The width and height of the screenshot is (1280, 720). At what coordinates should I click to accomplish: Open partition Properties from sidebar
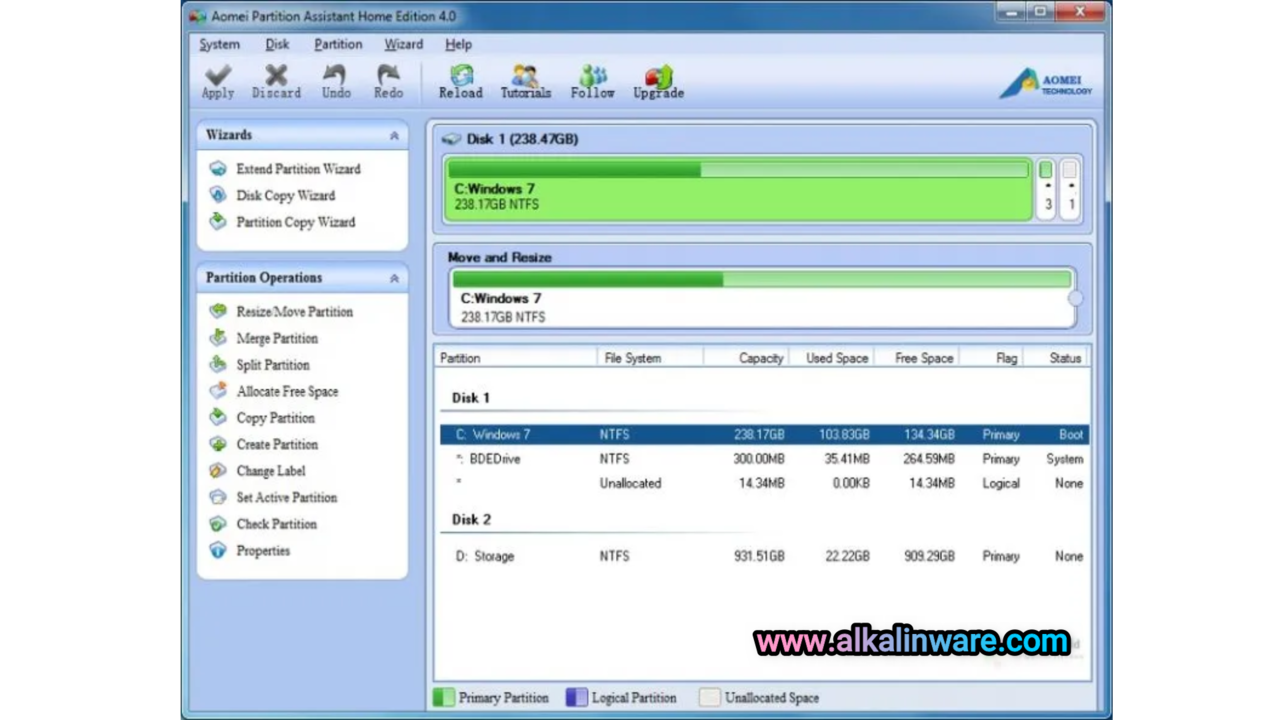coord(263,551)
